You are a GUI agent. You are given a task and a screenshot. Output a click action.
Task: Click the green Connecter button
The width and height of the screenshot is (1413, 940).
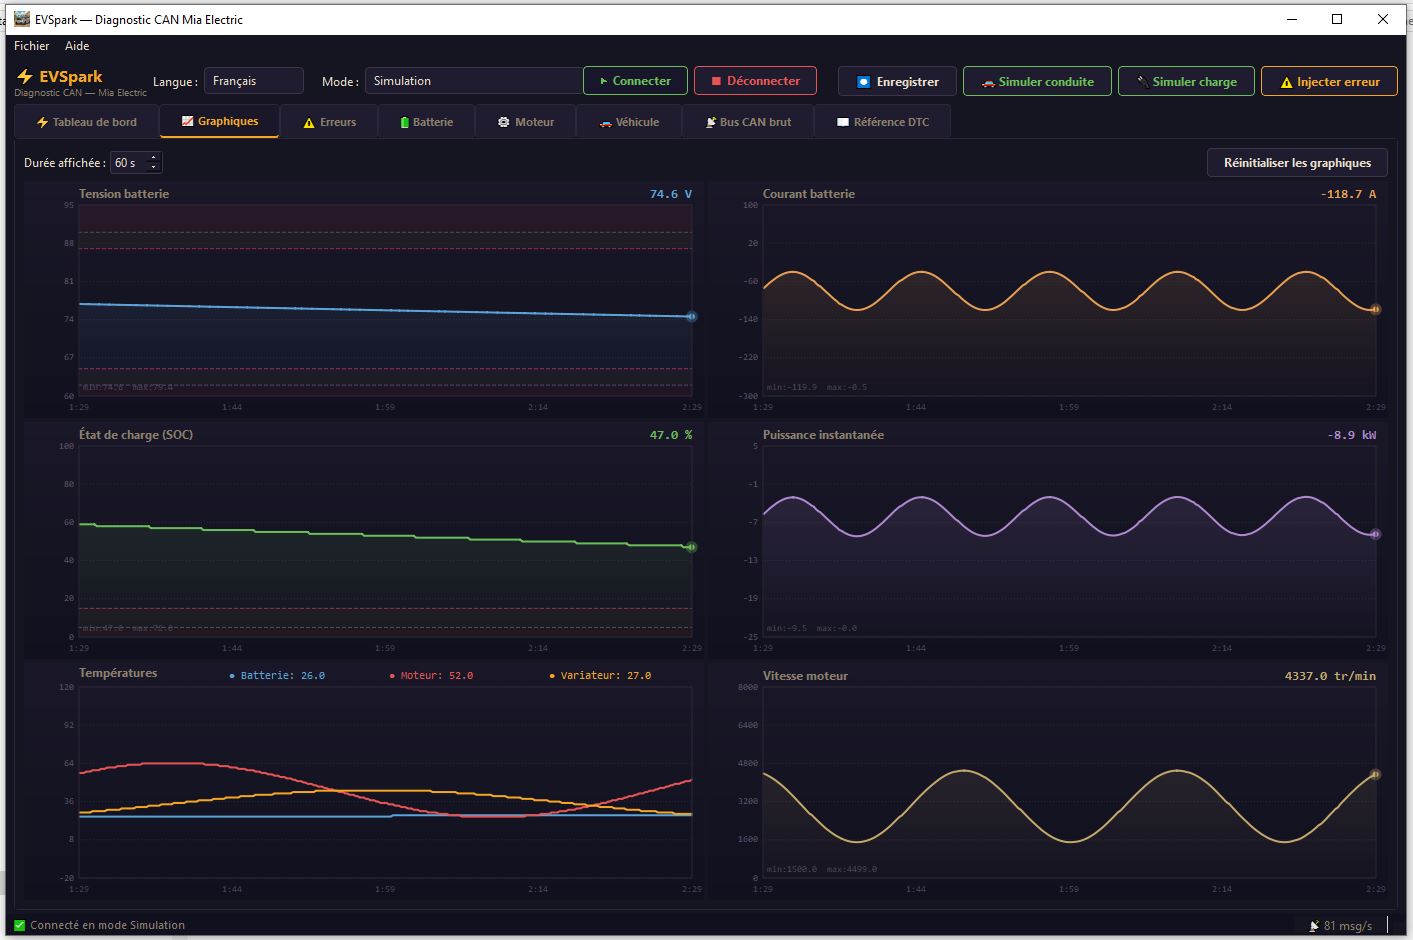635,81
